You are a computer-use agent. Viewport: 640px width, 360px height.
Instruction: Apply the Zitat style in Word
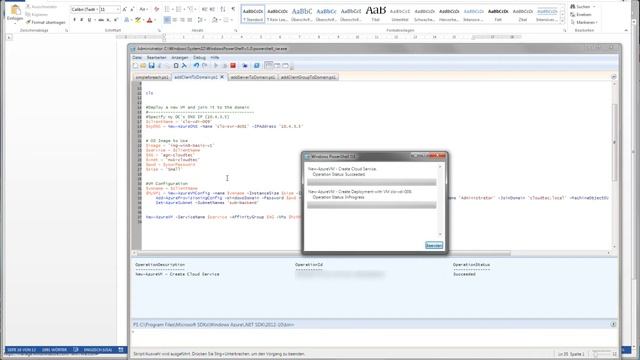tap(522, 14)
